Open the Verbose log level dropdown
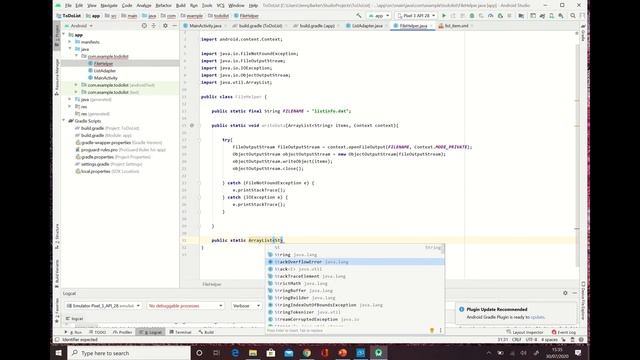 pyautogui.click(x=246, y=305)
